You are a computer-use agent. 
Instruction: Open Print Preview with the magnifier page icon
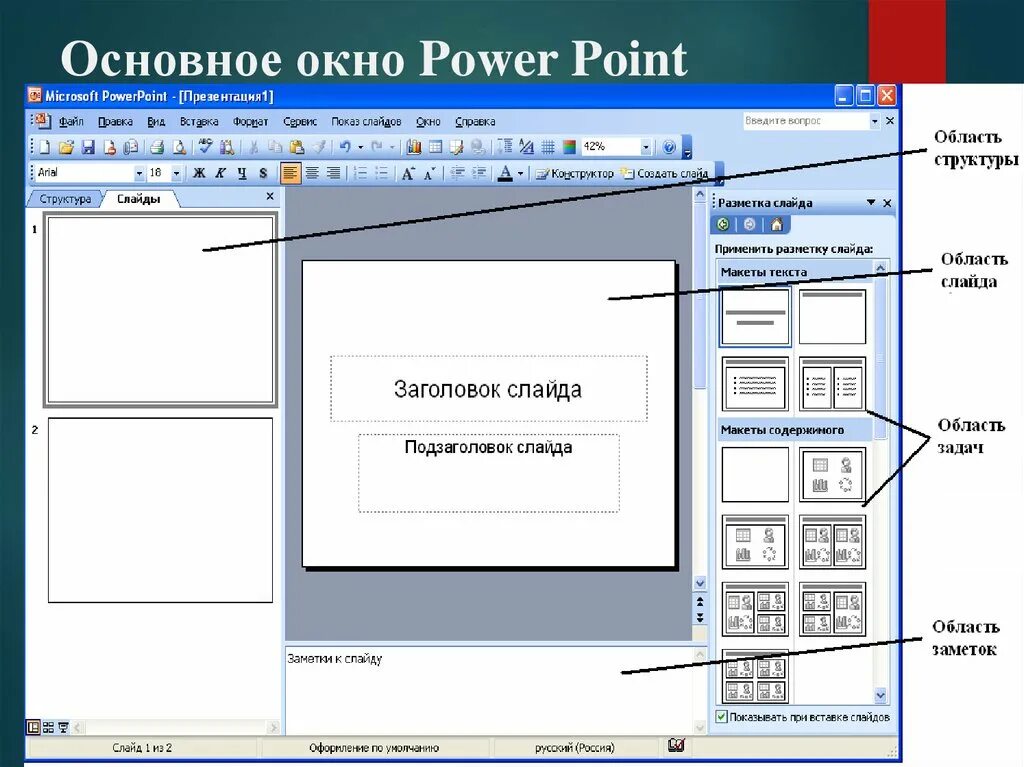(x=179, y=147)
